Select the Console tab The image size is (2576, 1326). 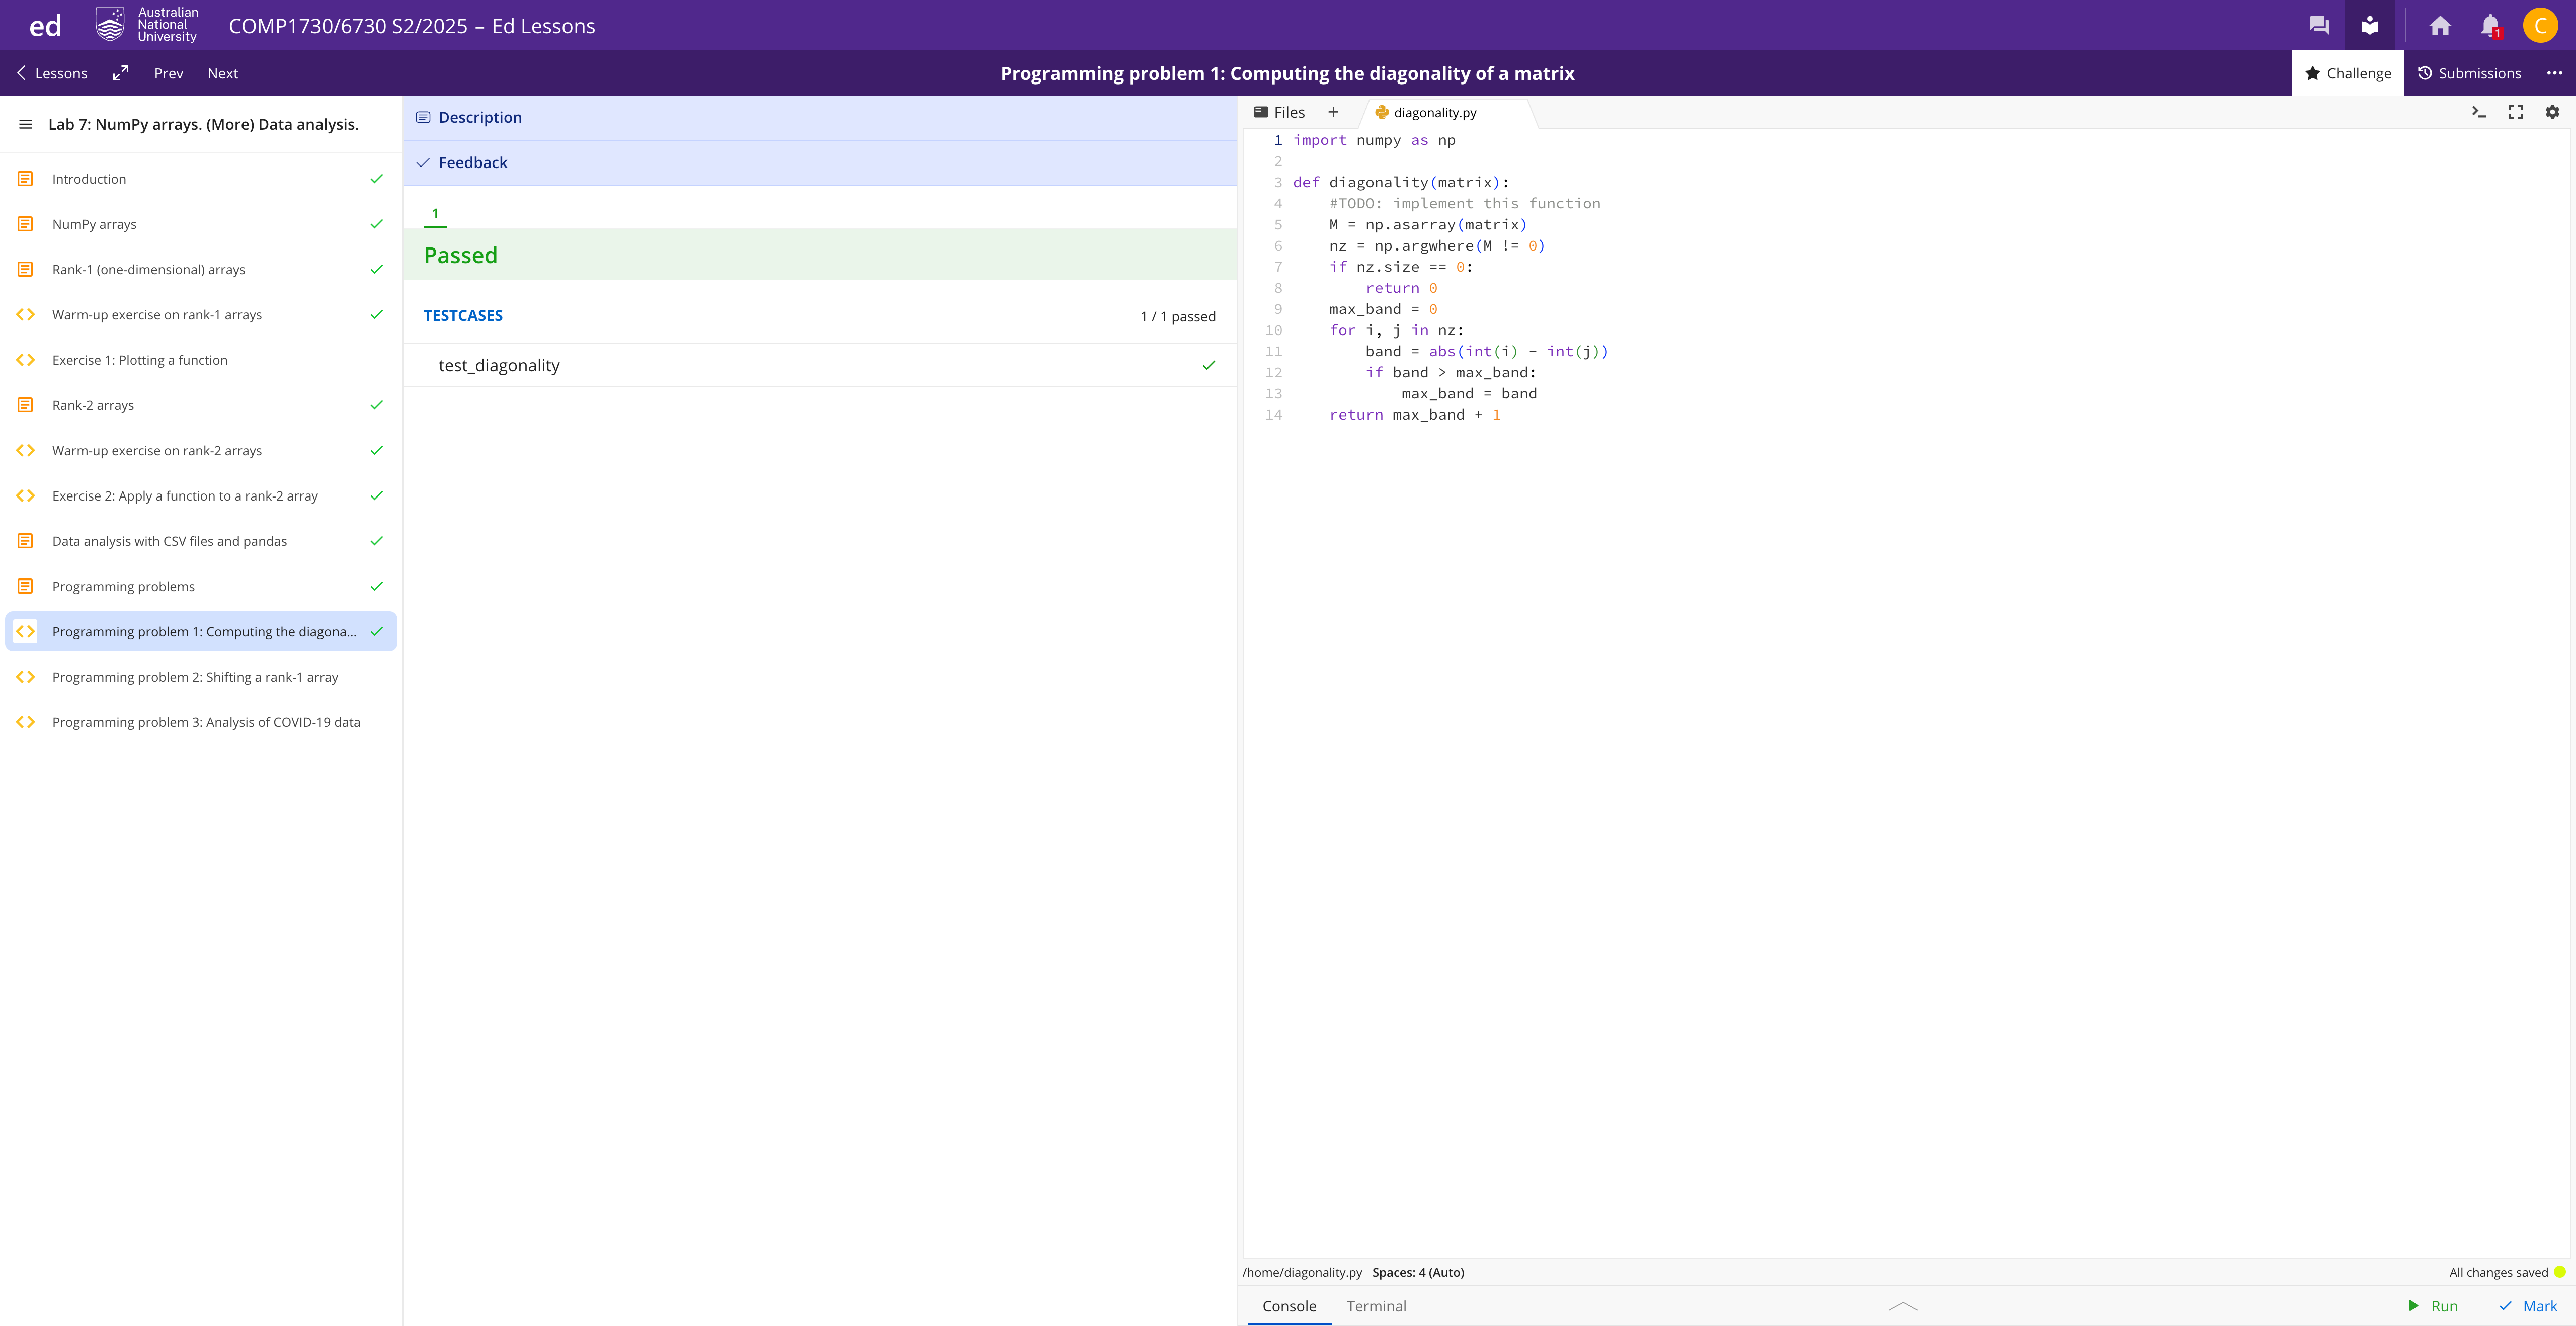(x=1289, y=1306)
